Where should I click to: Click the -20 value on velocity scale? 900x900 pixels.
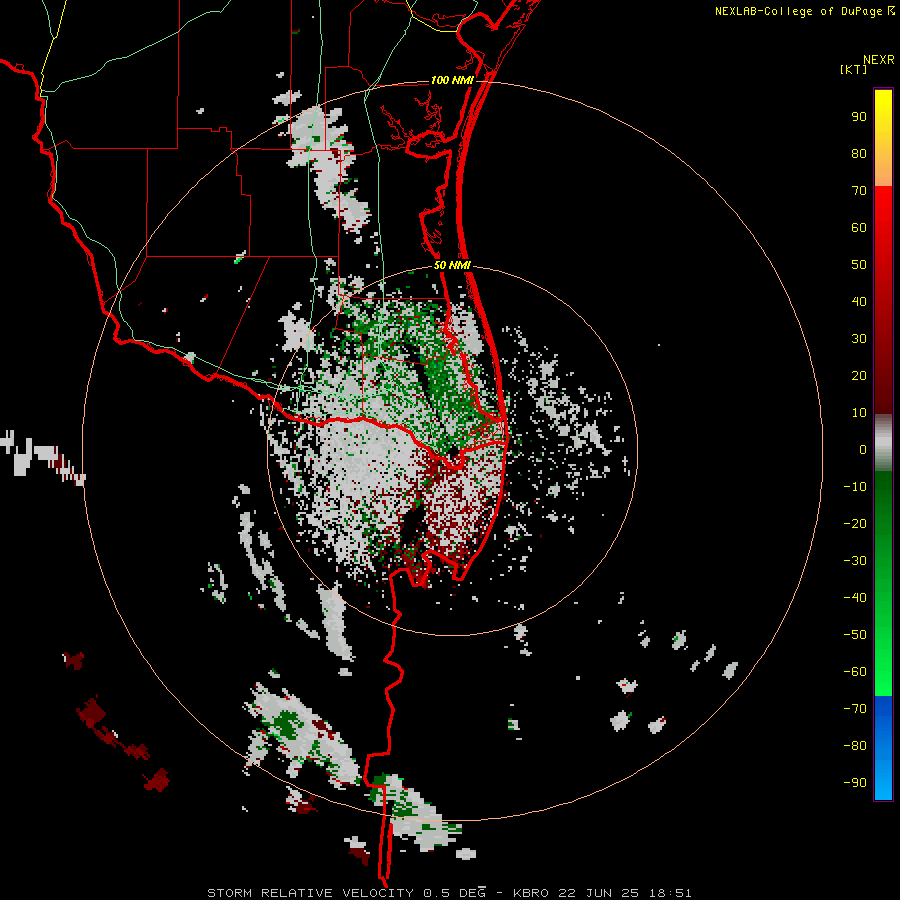[855, 523]
